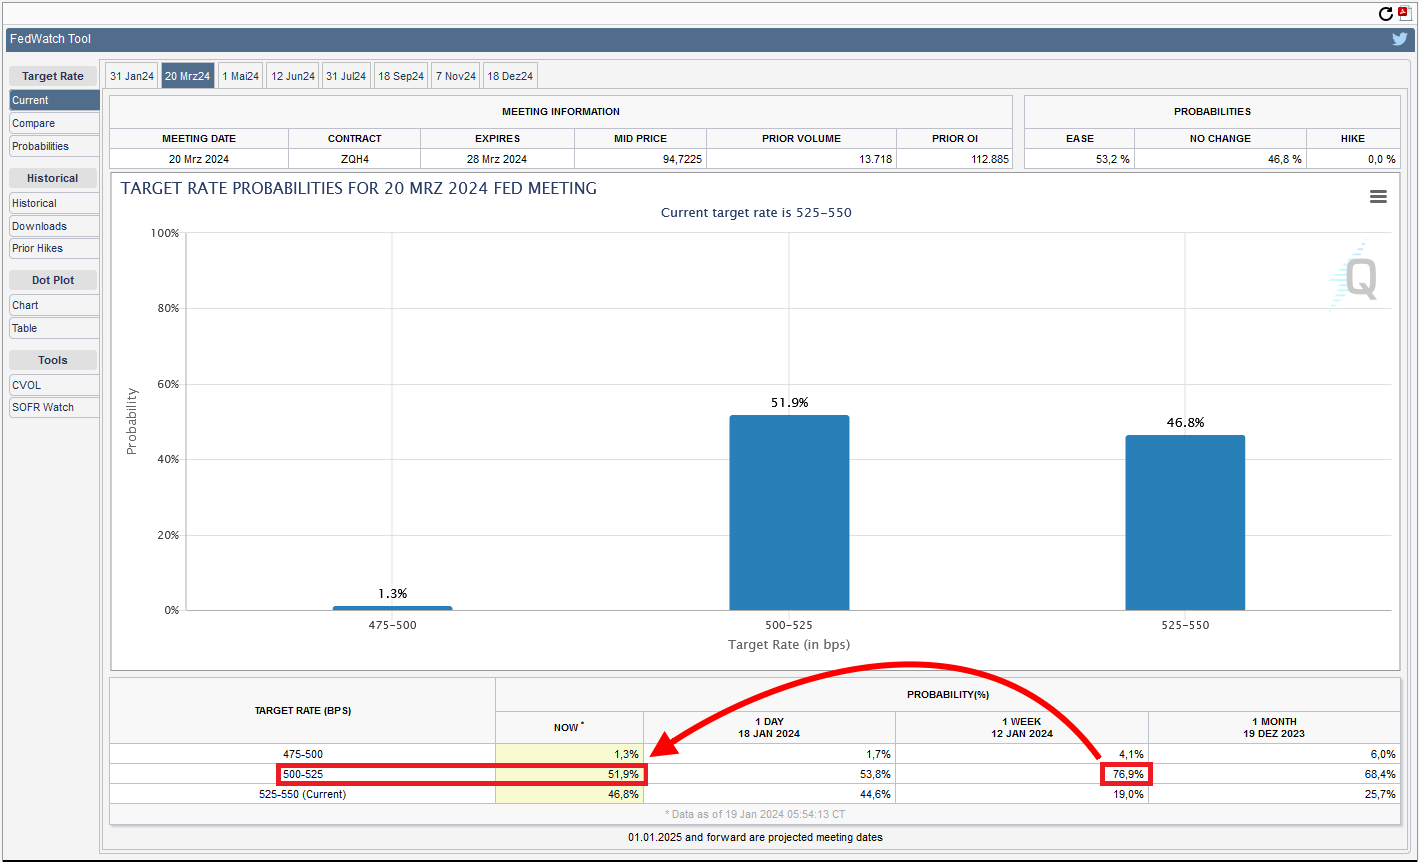
Task: Switch to the 1 Mai24 meeting tab
Action: pyautogui.click(x=241, y=76)
